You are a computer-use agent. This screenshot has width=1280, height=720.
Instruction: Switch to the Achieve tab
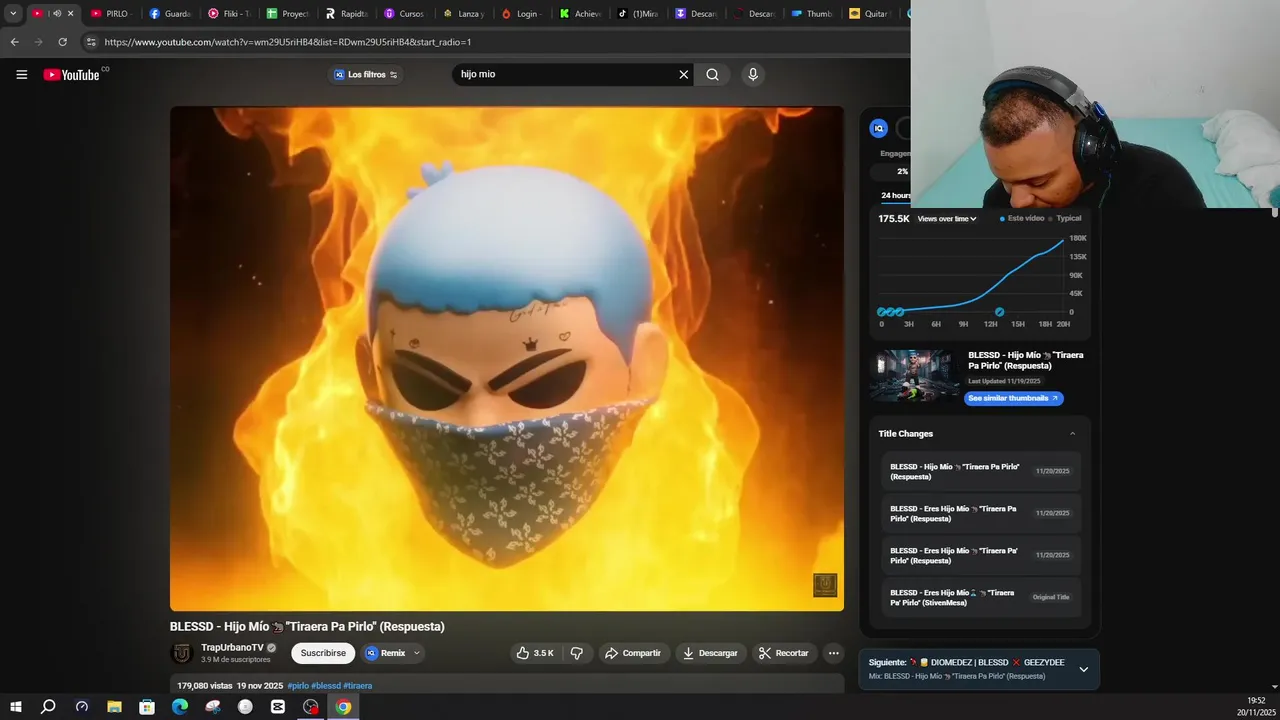tap(580, 14)
